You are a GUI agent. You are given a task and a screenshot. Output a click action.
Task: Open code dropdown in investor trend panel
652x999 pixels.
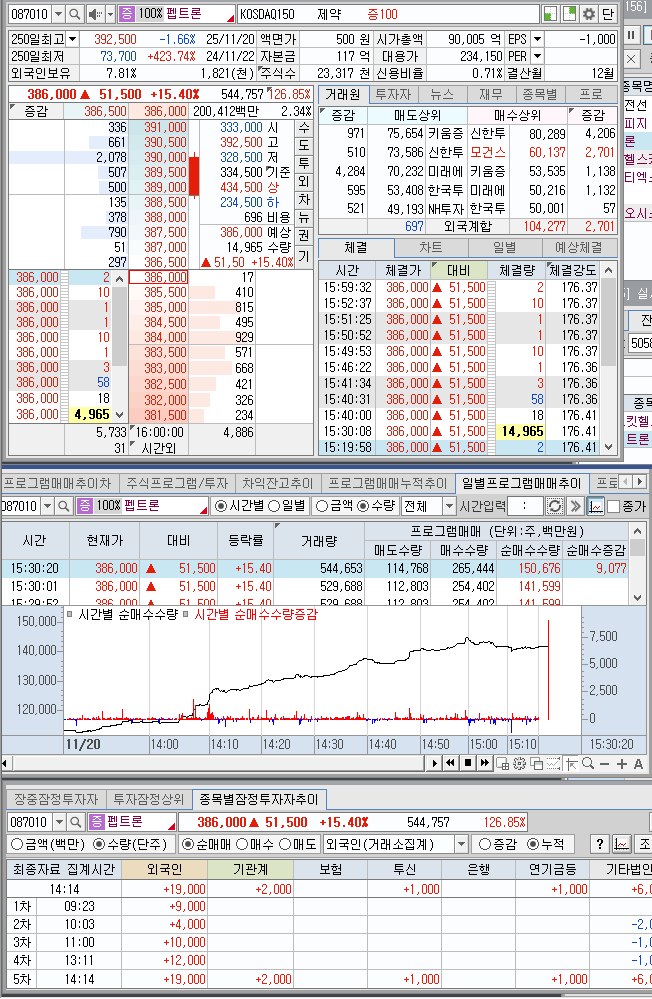point(59,822)
